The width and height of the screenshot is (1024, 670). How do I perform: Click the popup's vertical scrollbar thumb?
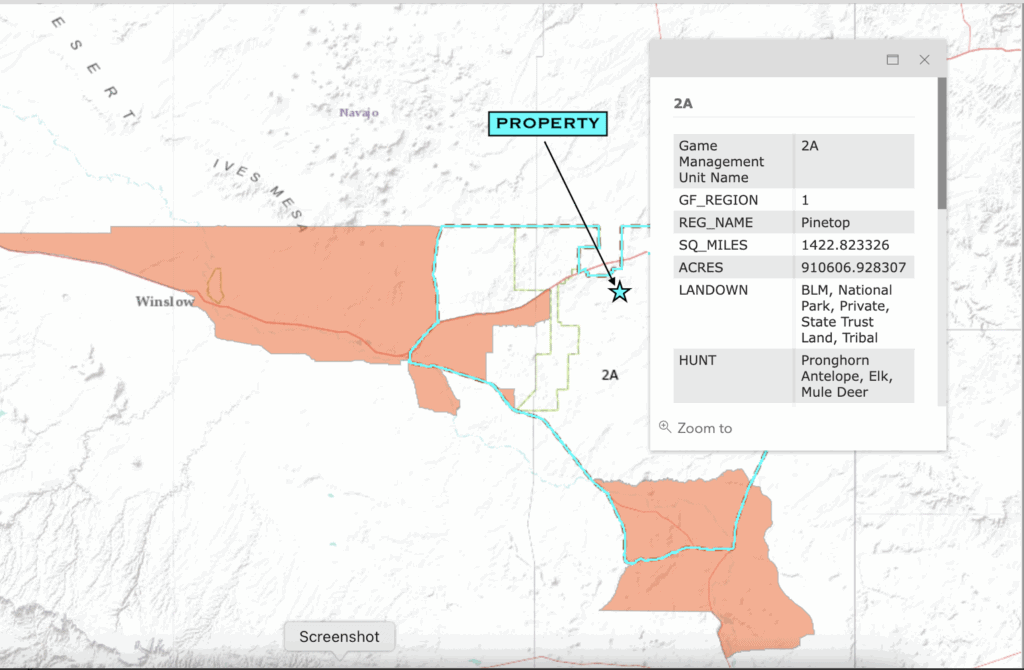coord(941,145)
